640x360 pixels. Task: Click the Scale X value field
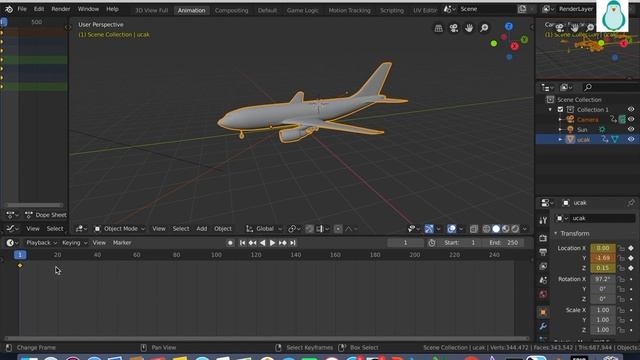point(603,310)
